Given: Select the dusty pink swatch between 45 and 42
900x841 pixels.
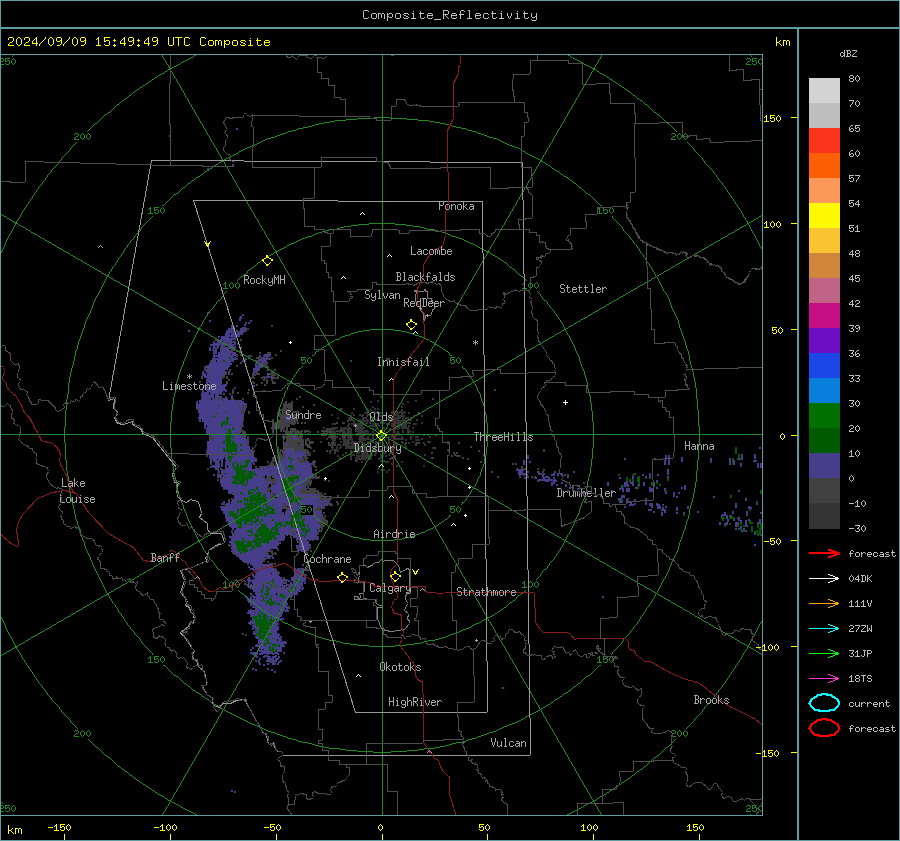Looking at the screenshot, I should [824, 290].
